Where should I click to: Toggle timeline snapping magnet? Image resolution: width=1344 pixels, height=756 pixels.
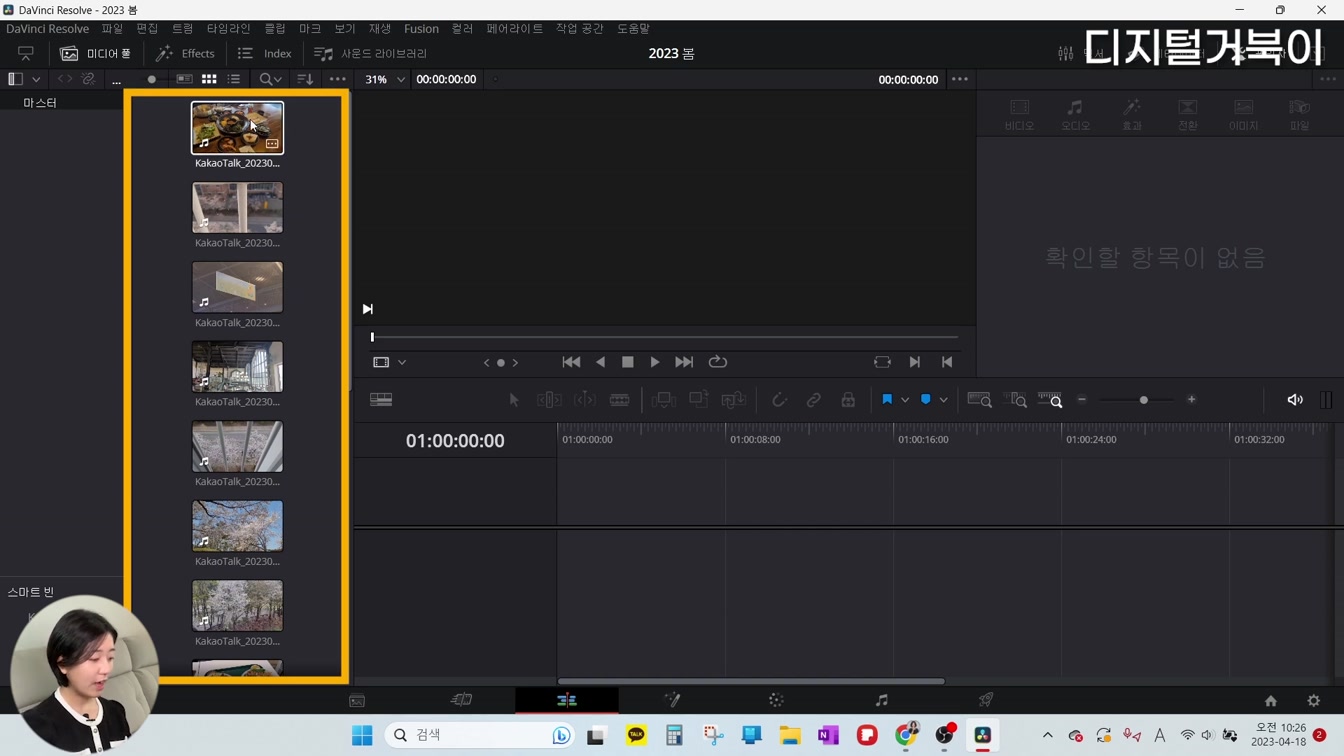(x=779, y=400)
